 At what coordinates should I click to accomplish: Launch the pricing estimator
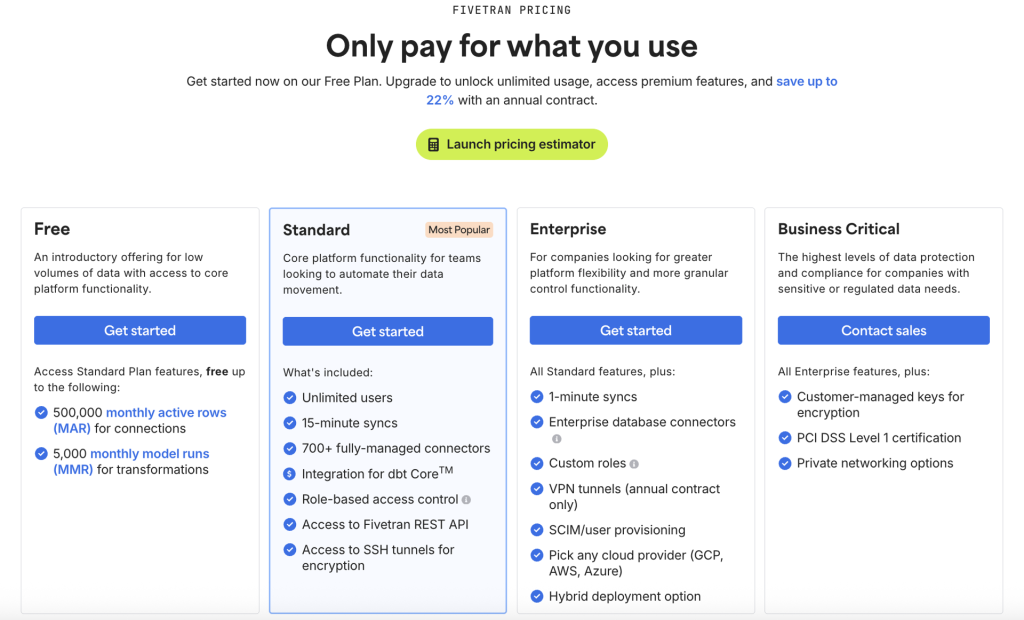512,144
